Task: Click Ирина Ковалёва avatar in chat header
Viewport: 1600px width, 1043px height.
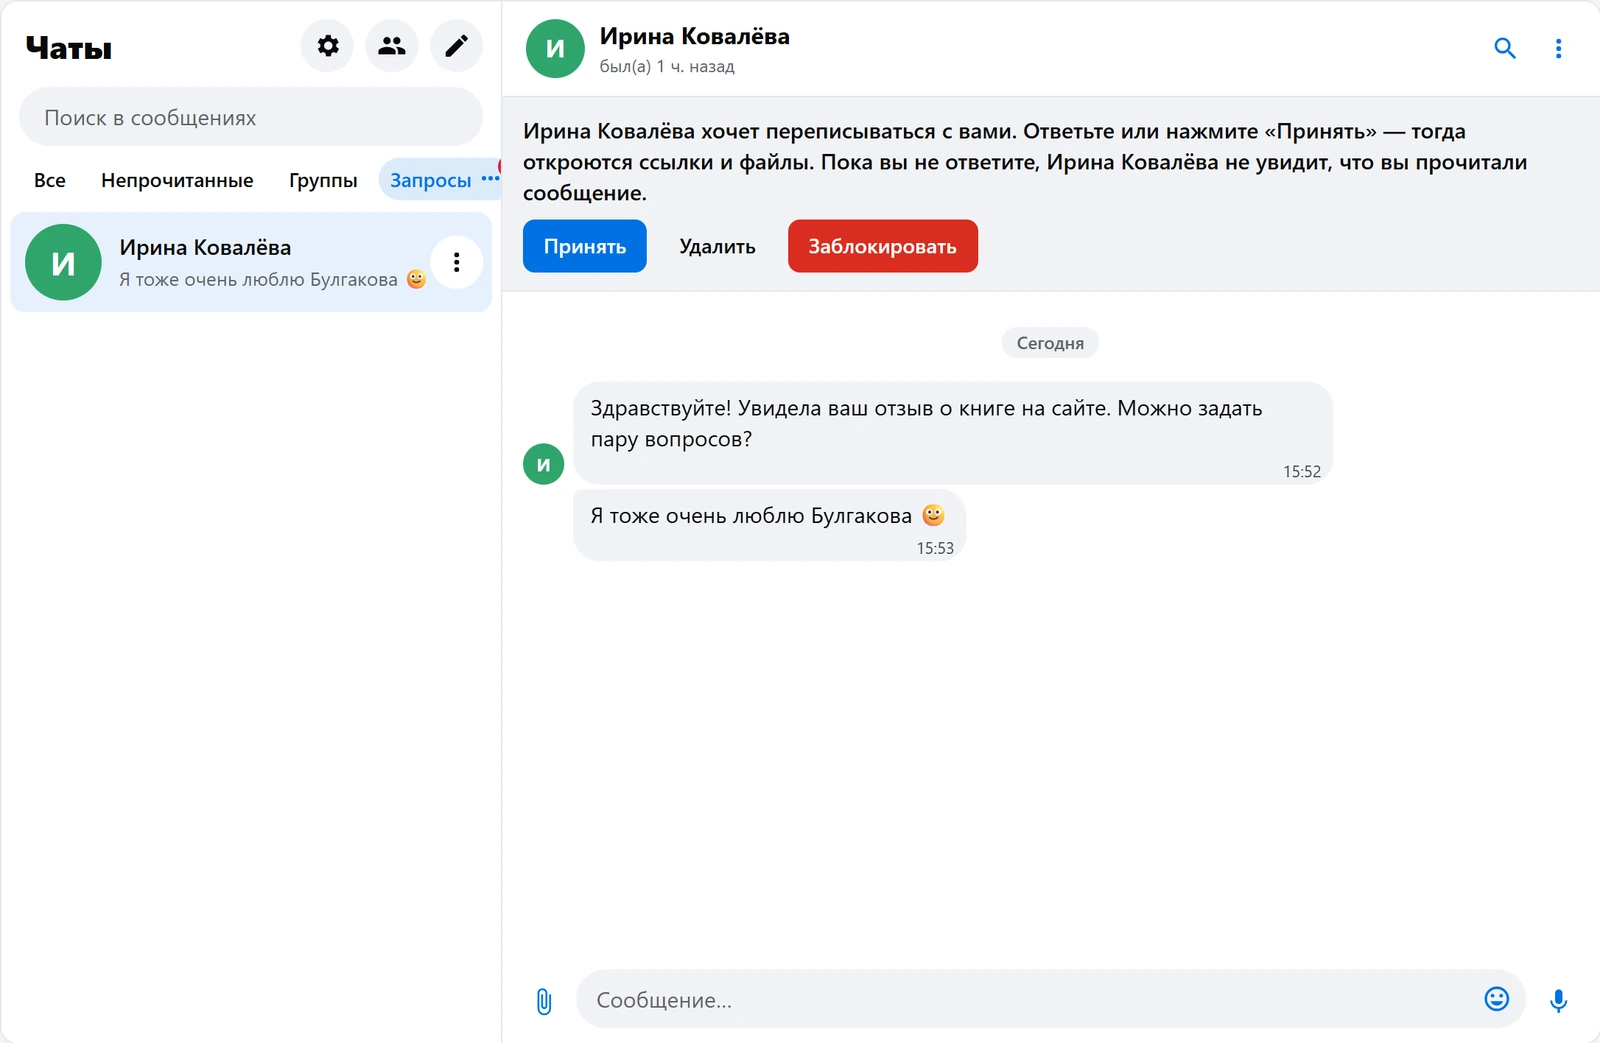Action: [x=555, y=48]
